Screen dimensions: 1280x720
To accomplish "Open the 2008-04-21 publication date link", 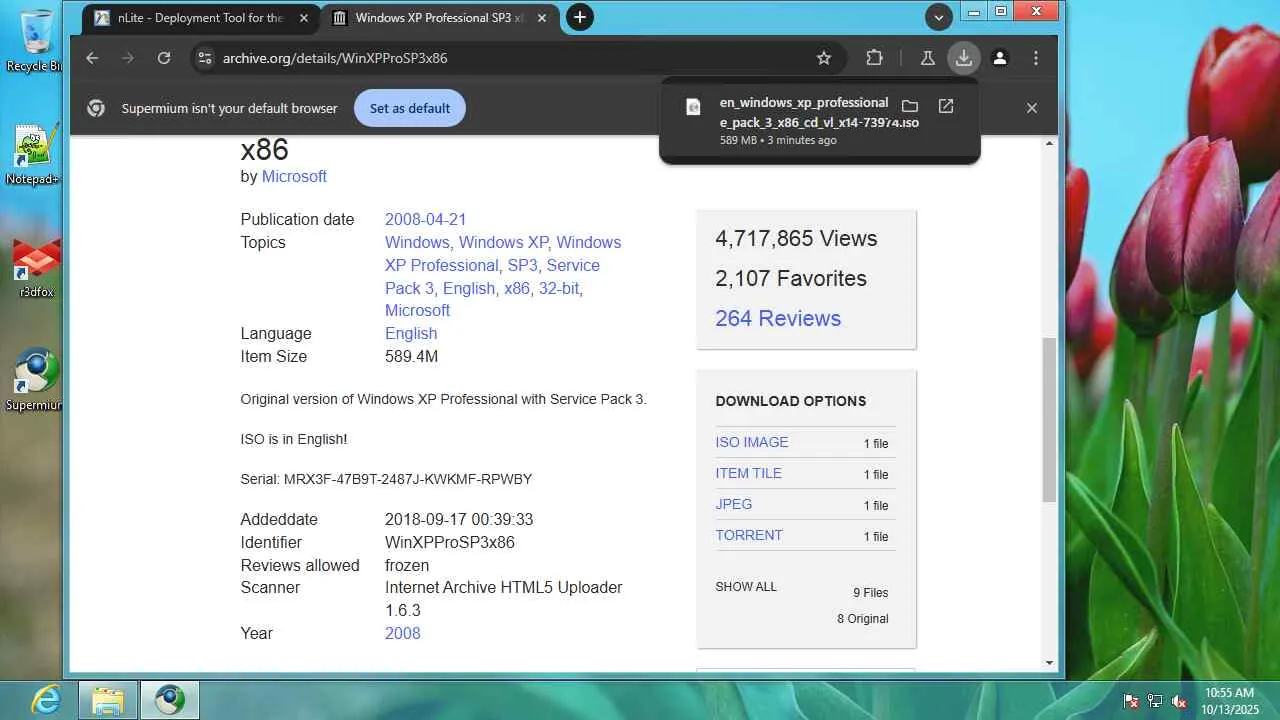I will click(x=425, y=219).
